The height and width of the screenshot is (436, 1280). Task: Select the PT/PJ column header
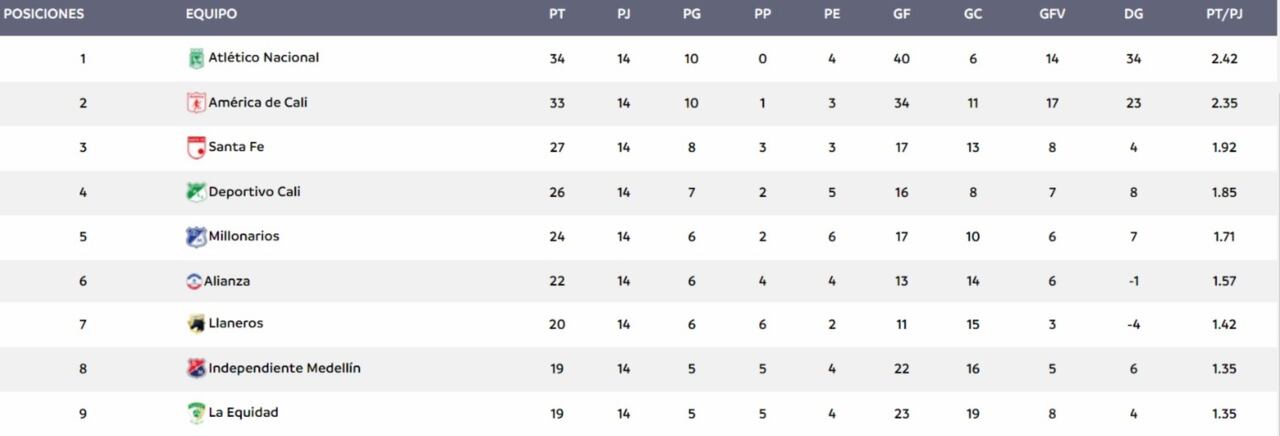[1223, 15]
